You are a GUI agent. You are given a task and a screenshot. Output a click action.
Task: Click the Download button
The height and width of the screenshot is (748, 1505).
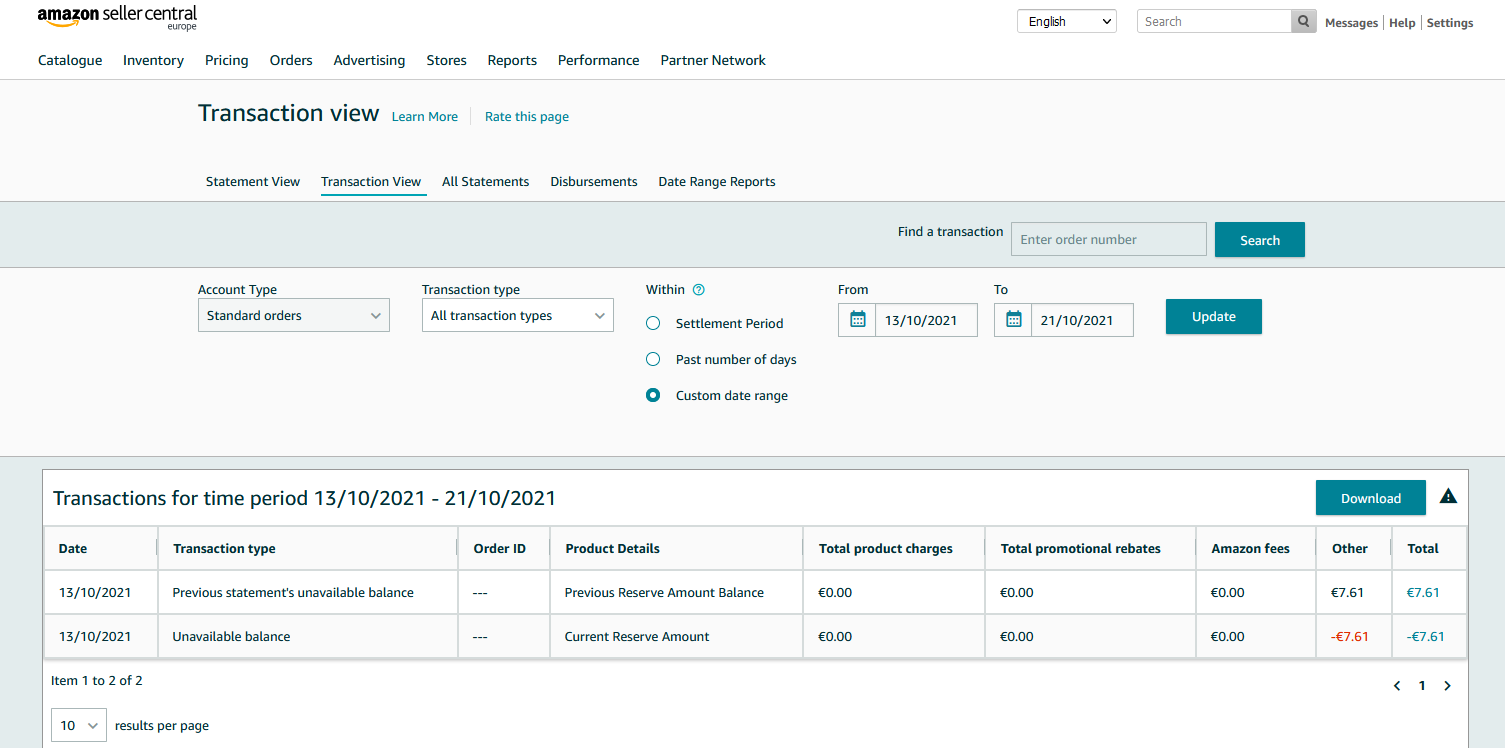pyautogui.click(x=1371, y=498)
